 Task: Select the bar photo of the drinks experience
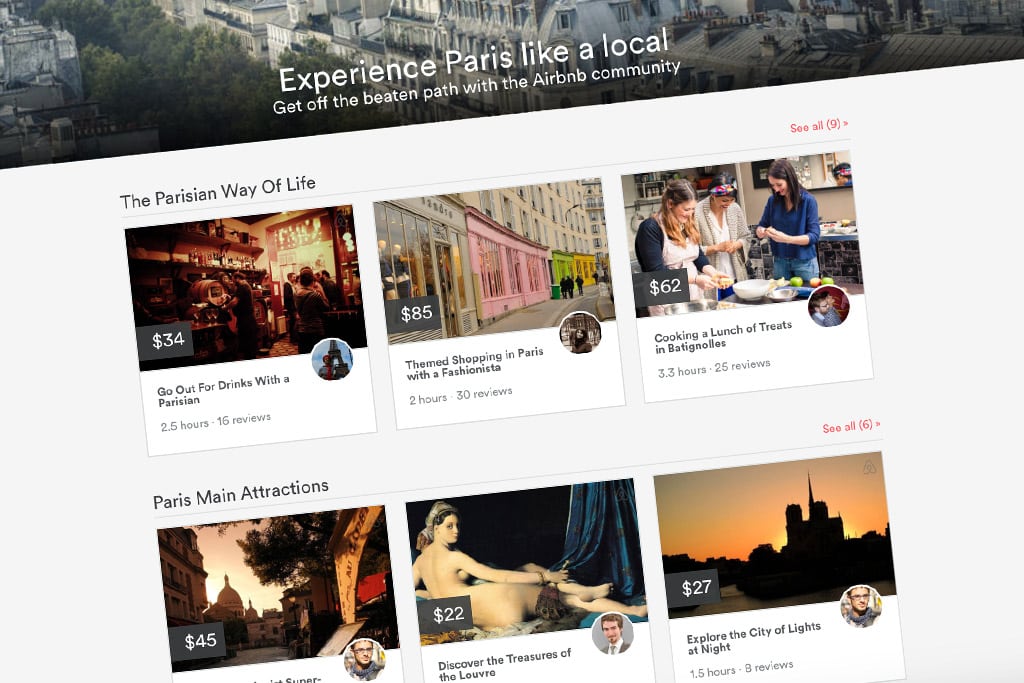(246, 287)
